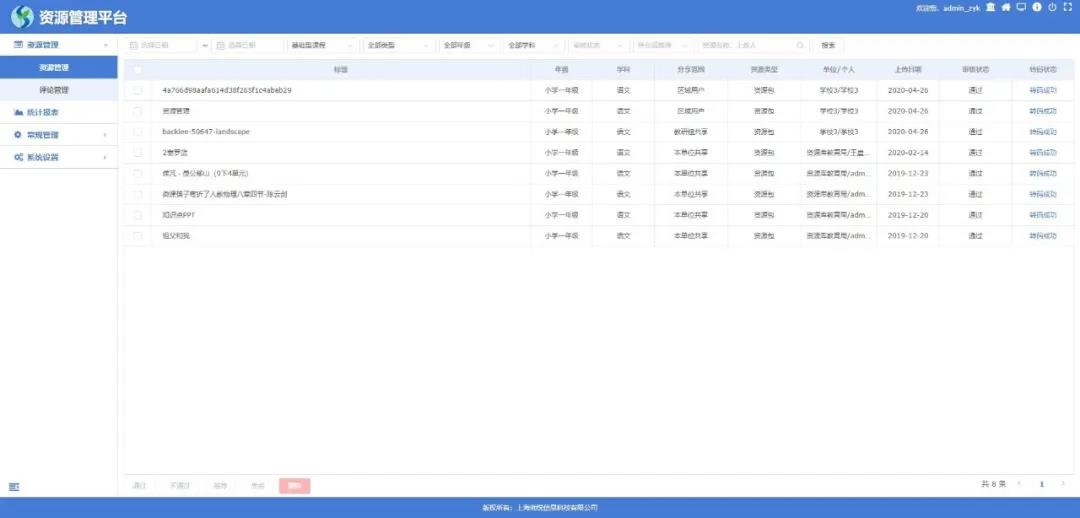The height and width of the screenshot is (518, 1080).
Task: Click 转码成功 link in backlee-50647-landscape row
Action: (1042, 132)
